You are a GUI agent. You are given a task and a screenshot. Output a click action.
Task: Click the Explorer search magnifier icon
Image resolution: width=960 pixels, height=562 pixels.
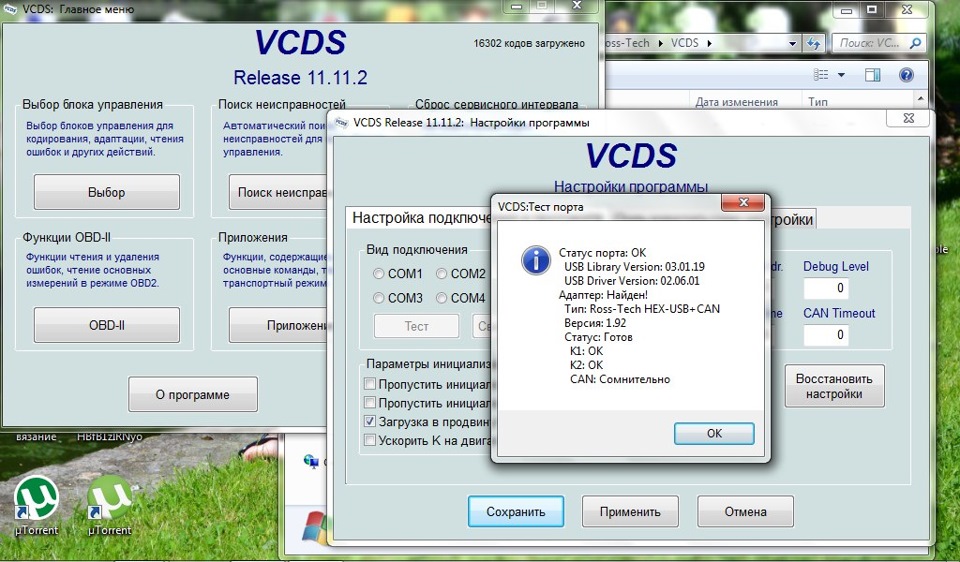pos(915,43)
